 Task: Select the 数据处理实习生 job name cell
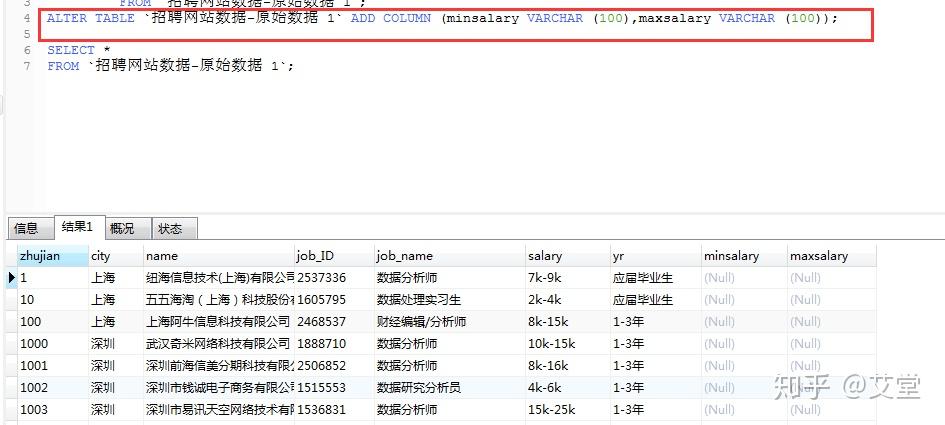(x=450, y=300)
